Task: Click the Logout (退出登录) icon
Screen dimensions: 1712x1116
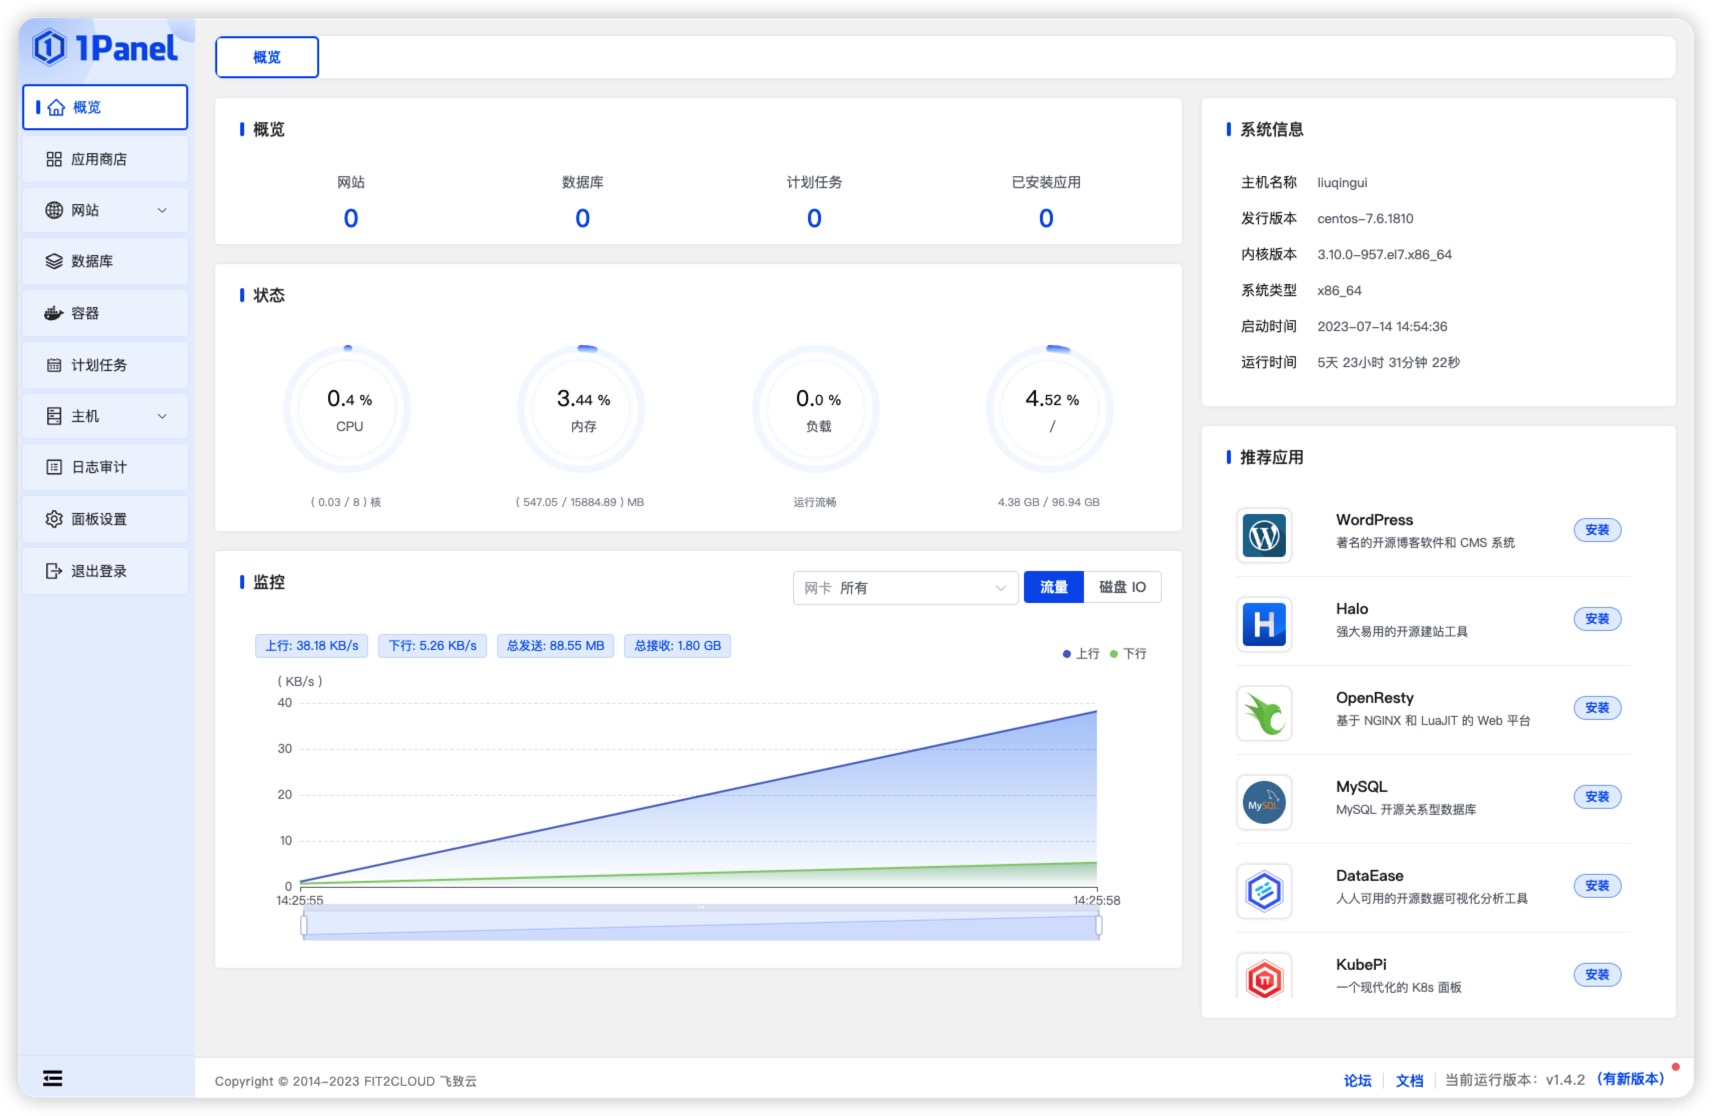Action: [x=54, y=571]
